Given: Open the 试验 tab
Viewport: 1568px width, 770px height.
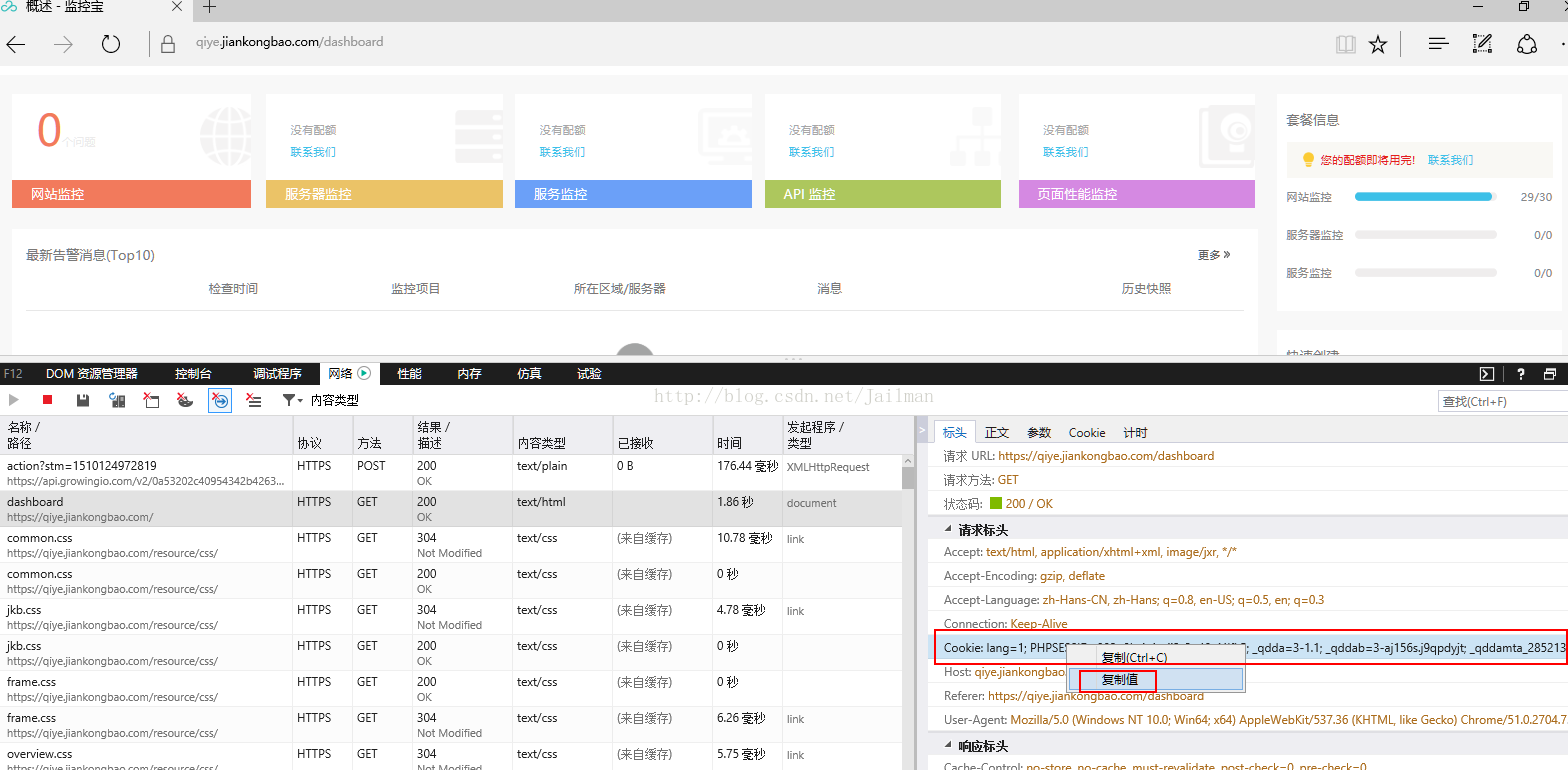Looking at the screenshot, I should (x=589, y=374).
